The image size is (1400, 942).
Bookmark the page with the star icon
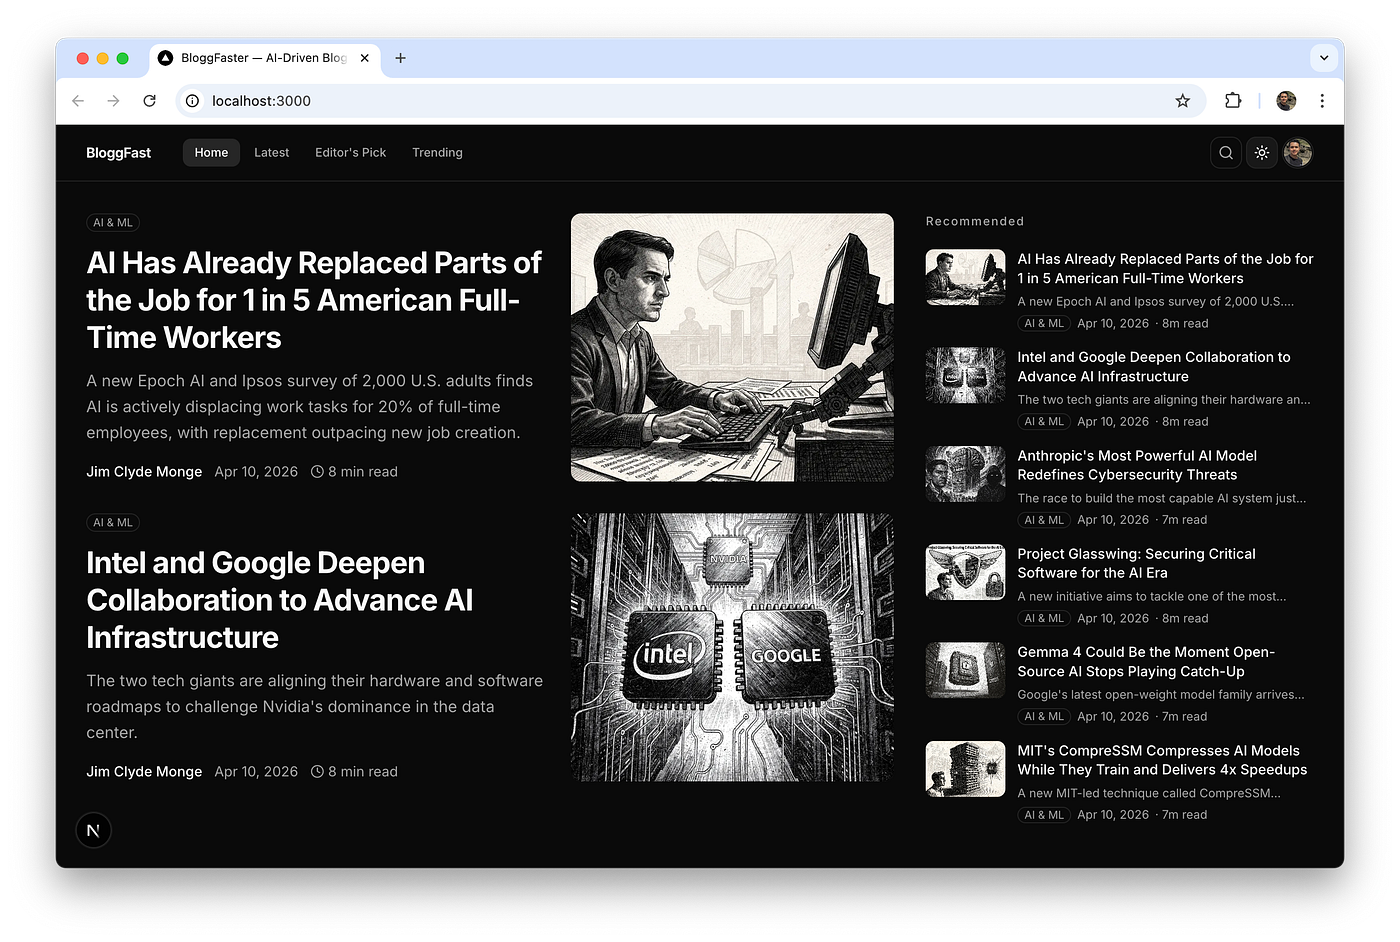coord(1182,100)
